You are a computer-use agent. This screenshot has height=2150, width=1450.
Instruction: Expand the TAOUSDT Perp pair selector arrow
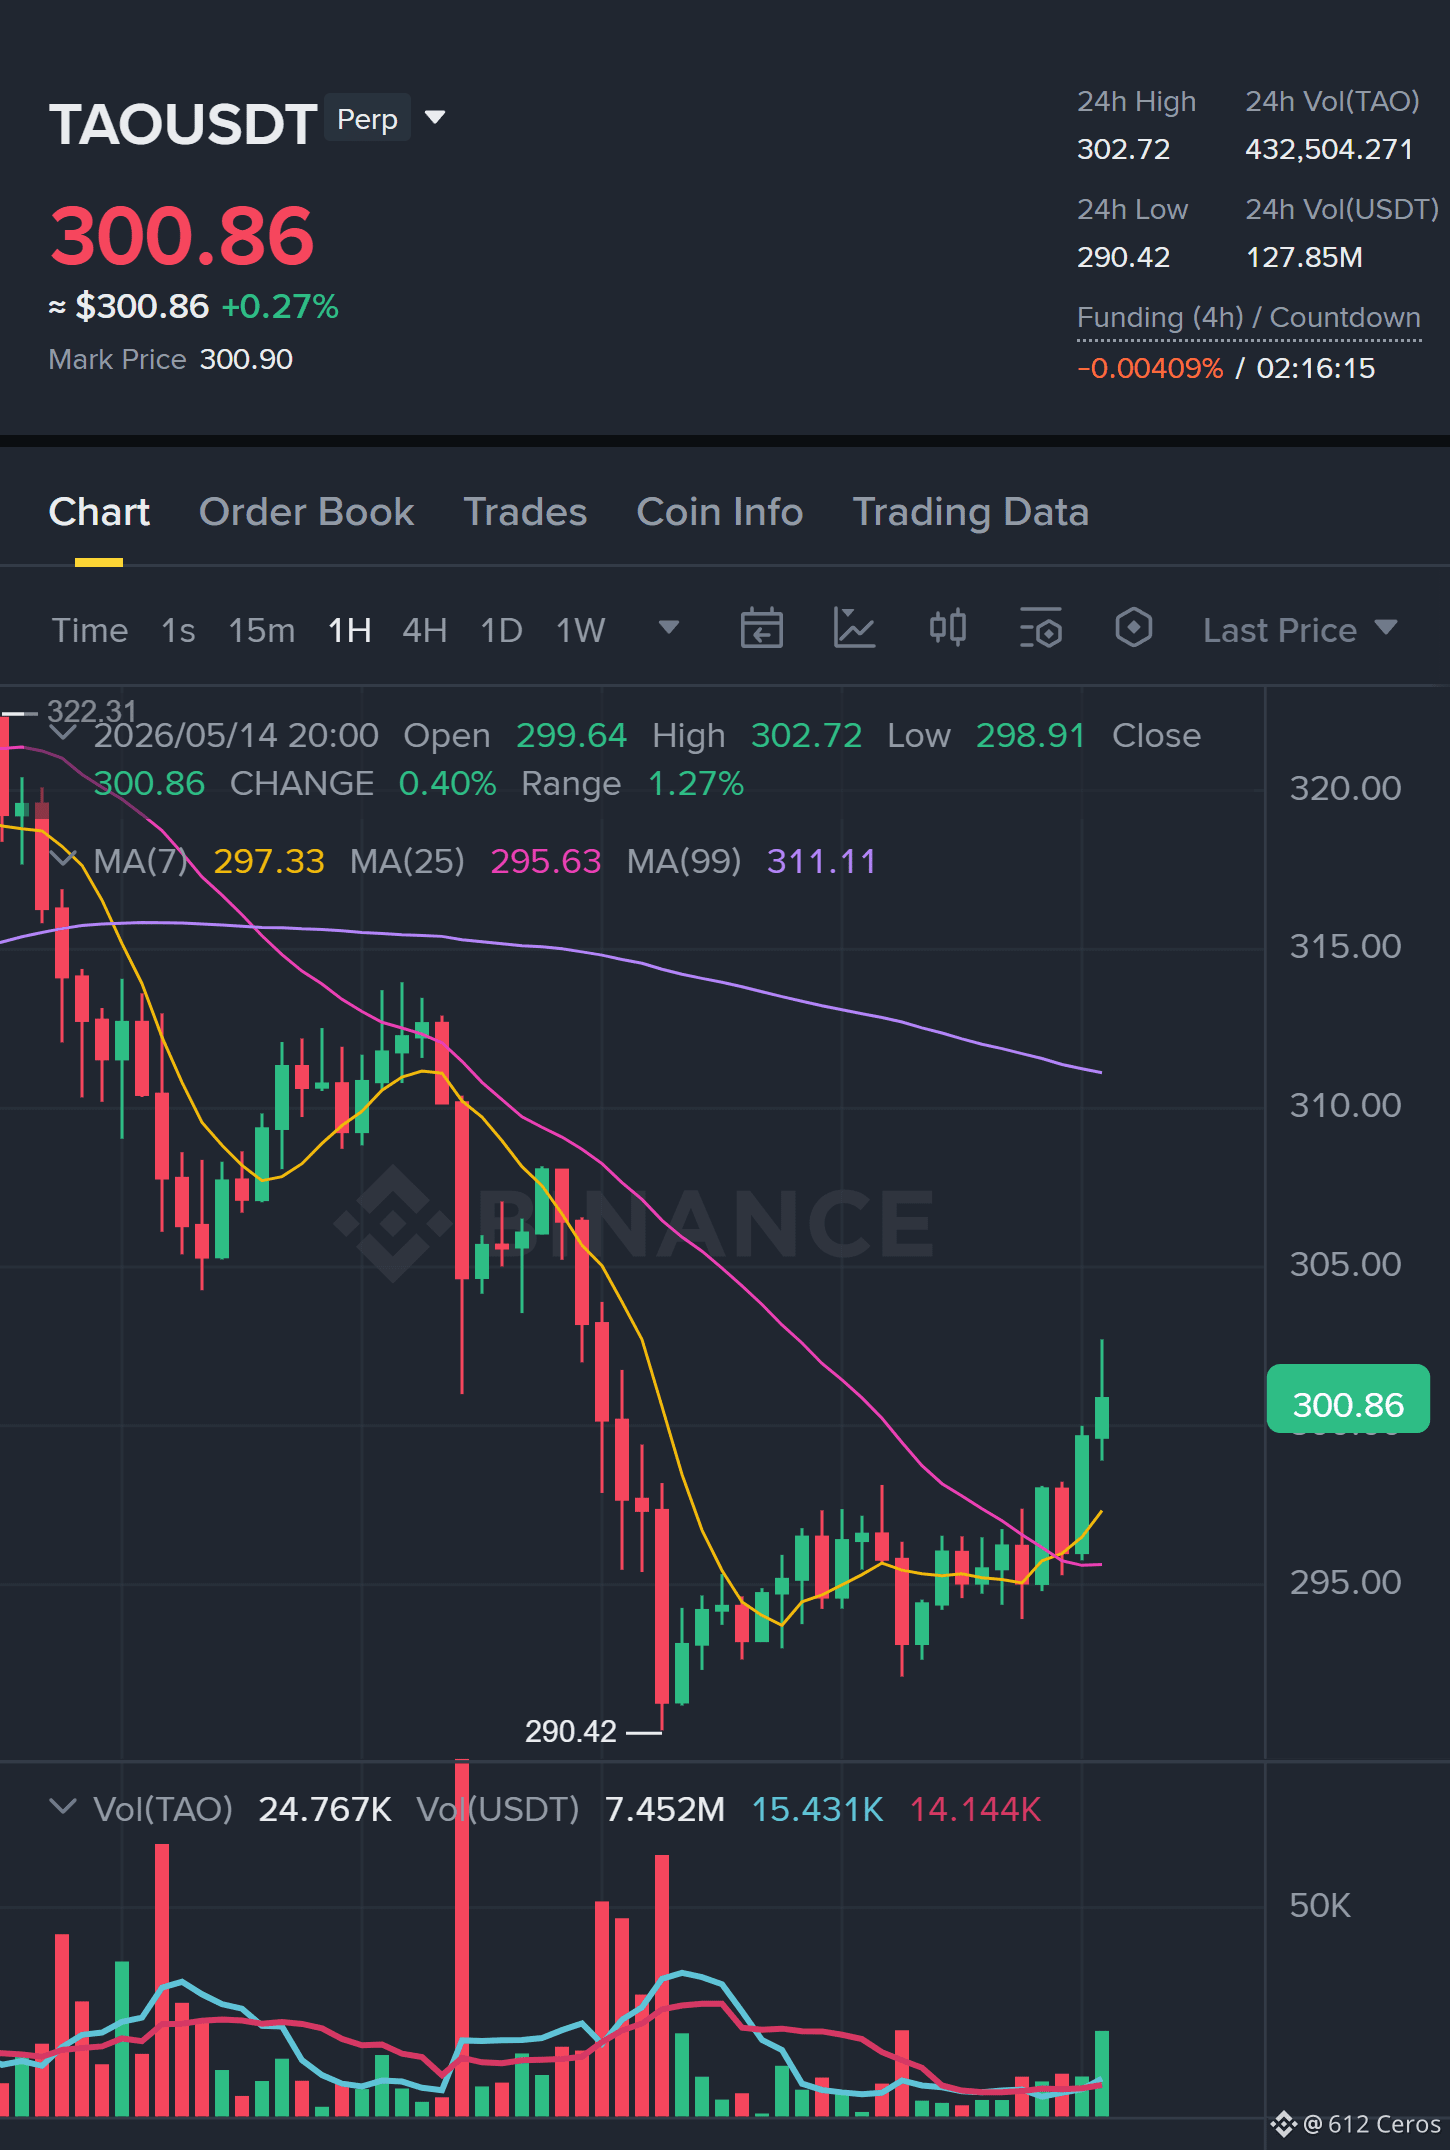click(x=434, y=118)
